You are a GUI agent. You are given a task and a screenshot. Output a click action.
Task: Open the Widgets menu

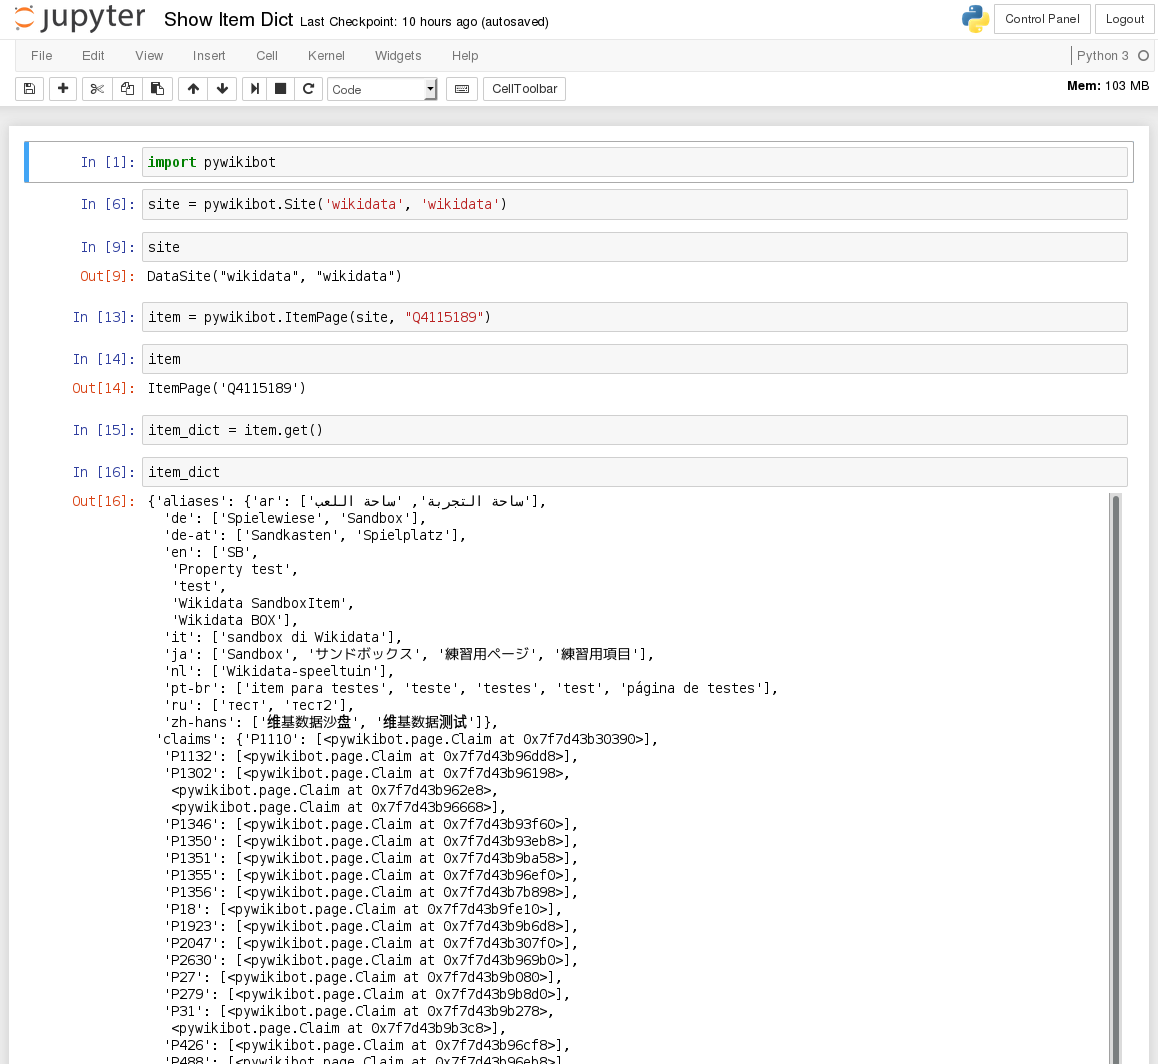[x=398, y=56]
